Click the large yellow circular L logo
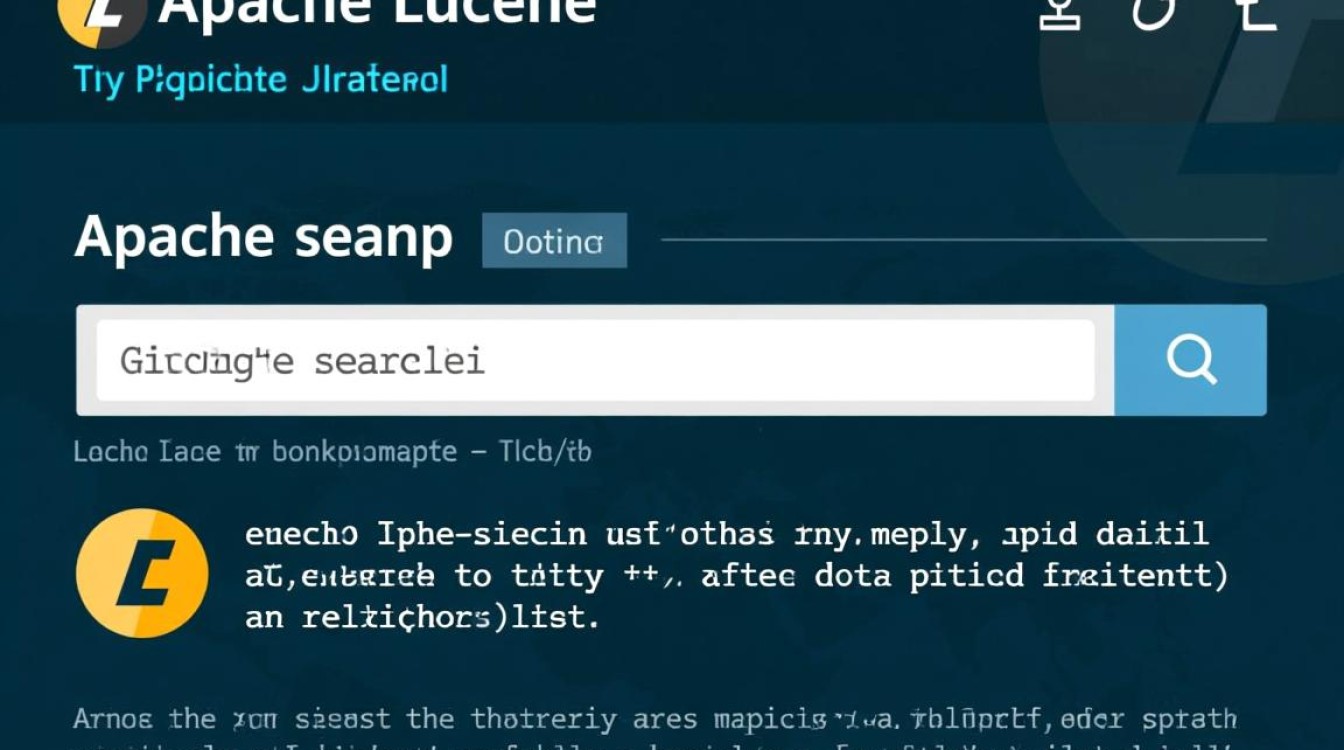This screenshot has width=1344, height=750. (x=142, y=573)
